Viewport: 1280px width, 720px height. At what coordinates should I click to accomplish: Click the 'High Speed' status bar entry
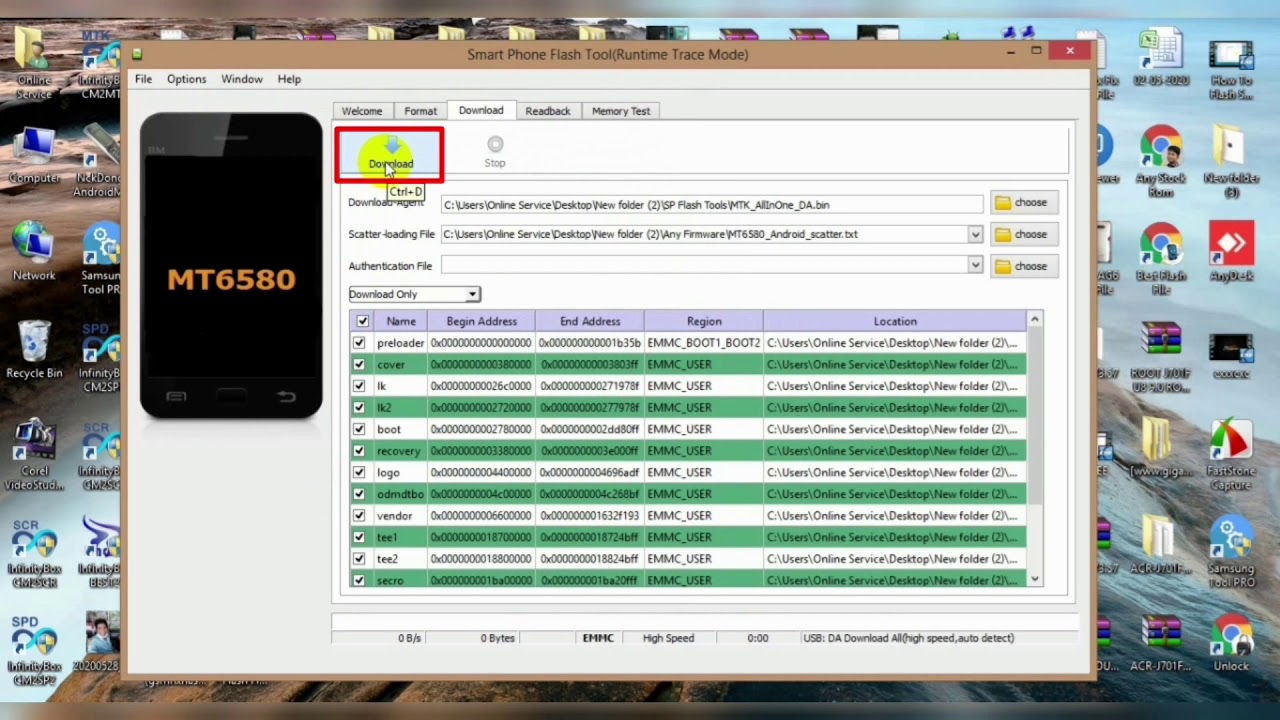click(668, 638)
